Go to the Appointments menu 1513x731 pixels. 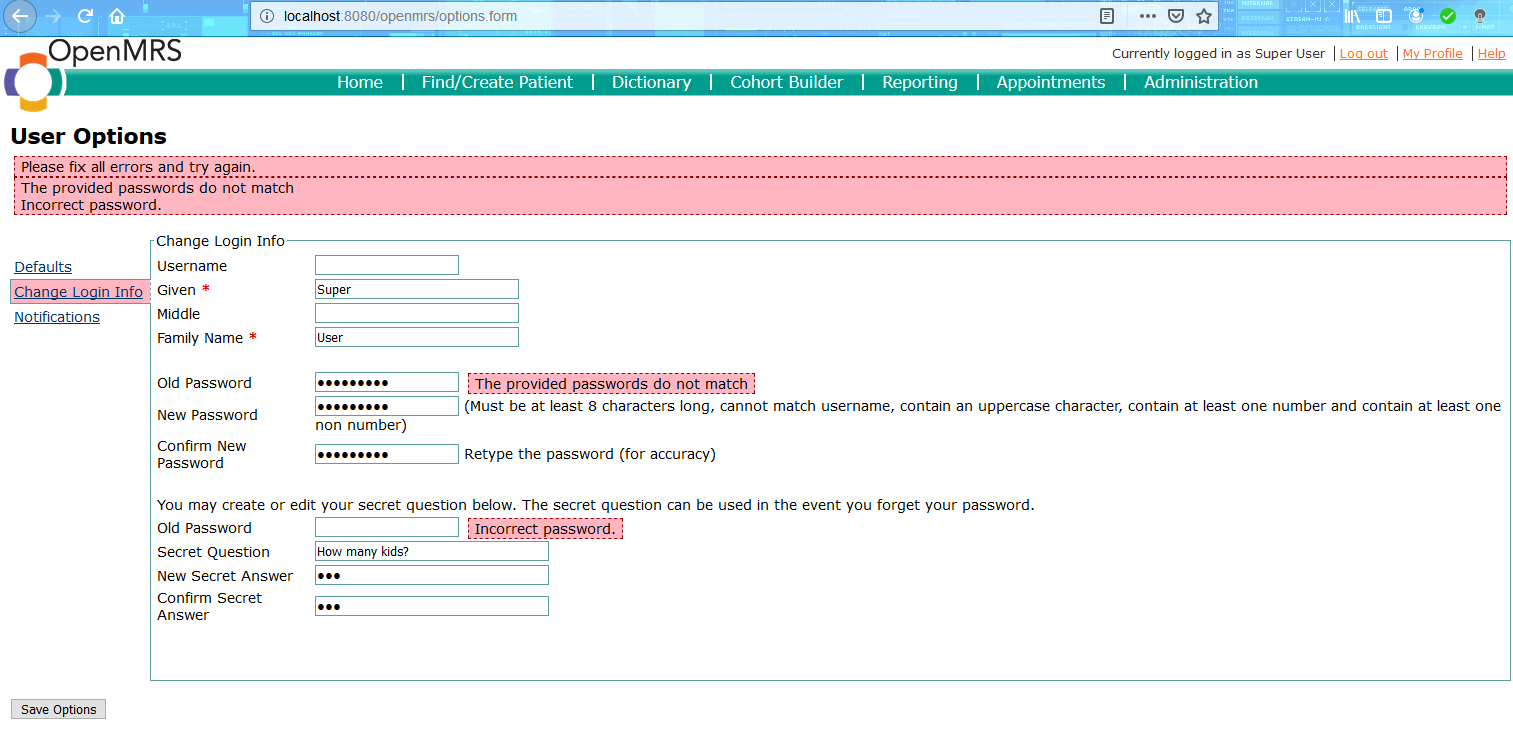pos(1051,82)
